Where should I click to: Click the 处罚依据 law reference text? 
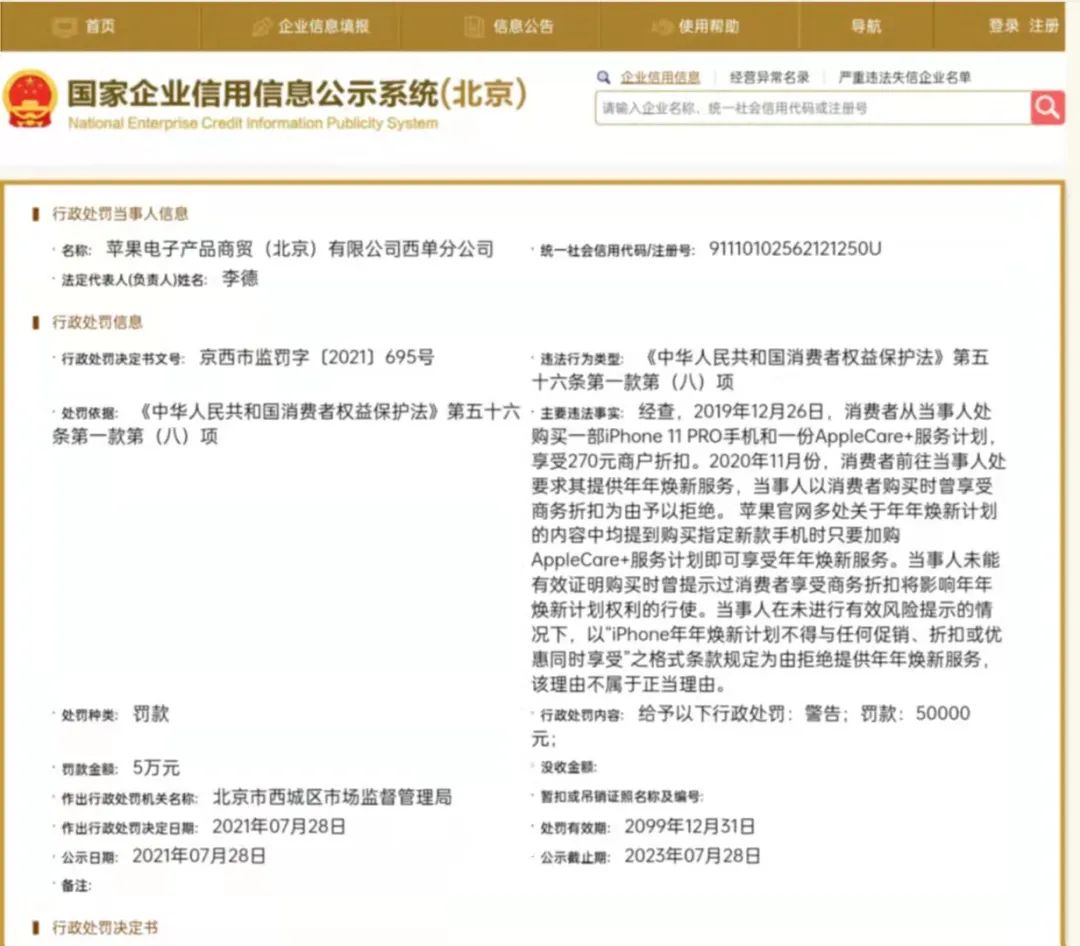286,424
